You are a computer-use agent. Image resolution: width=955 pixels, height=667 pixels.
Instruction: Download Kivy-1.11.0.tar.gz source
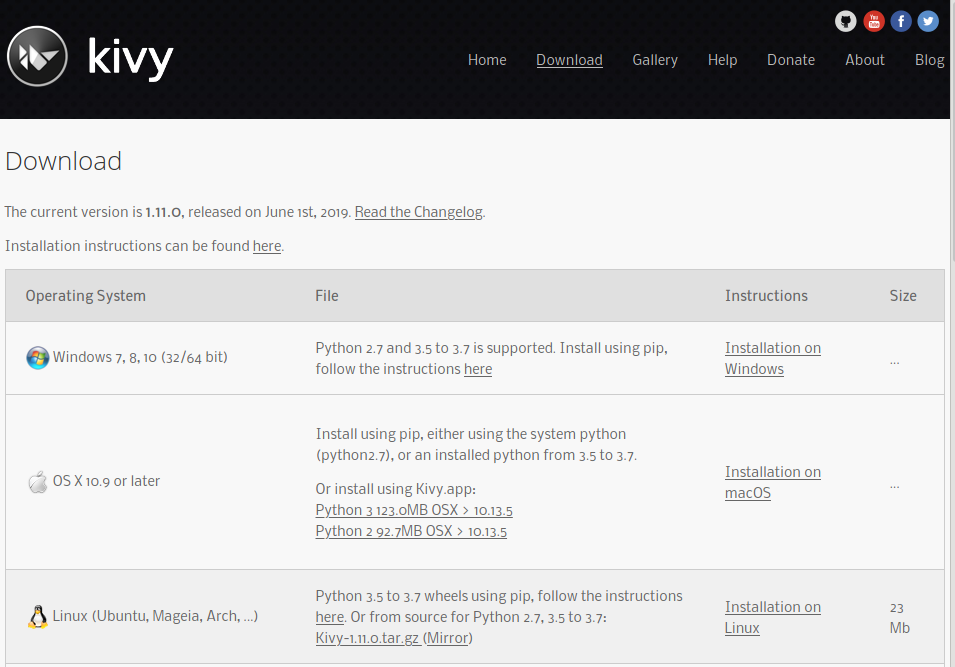pyautogui.click(x=367, y=638)
